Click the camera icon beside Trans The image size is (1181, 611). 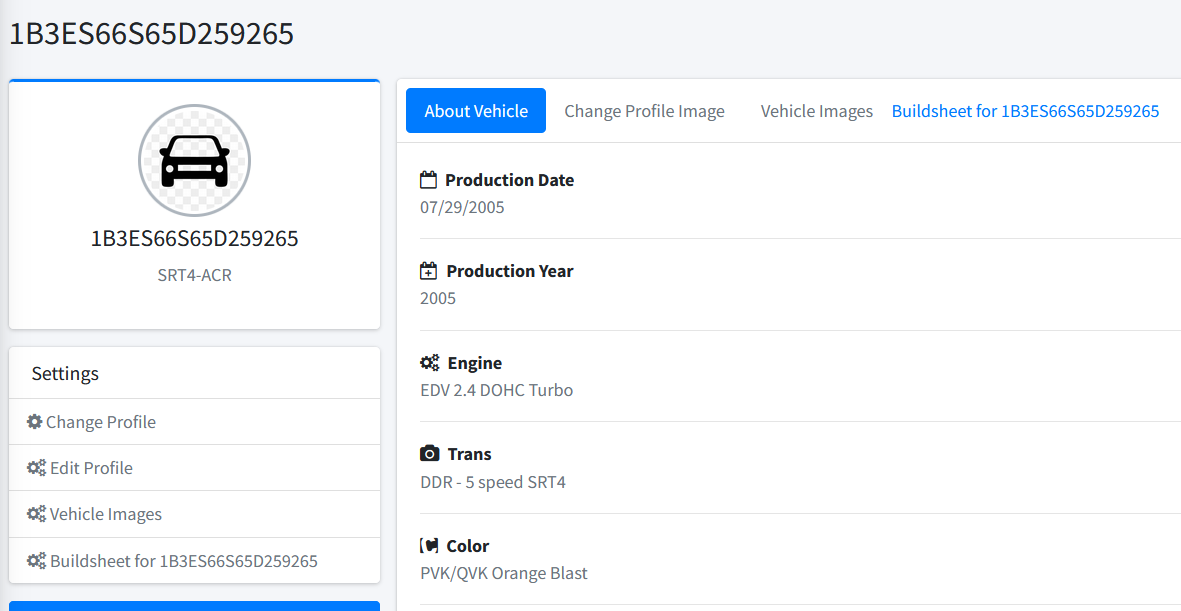pyautogui.click(x=428, y=453)
